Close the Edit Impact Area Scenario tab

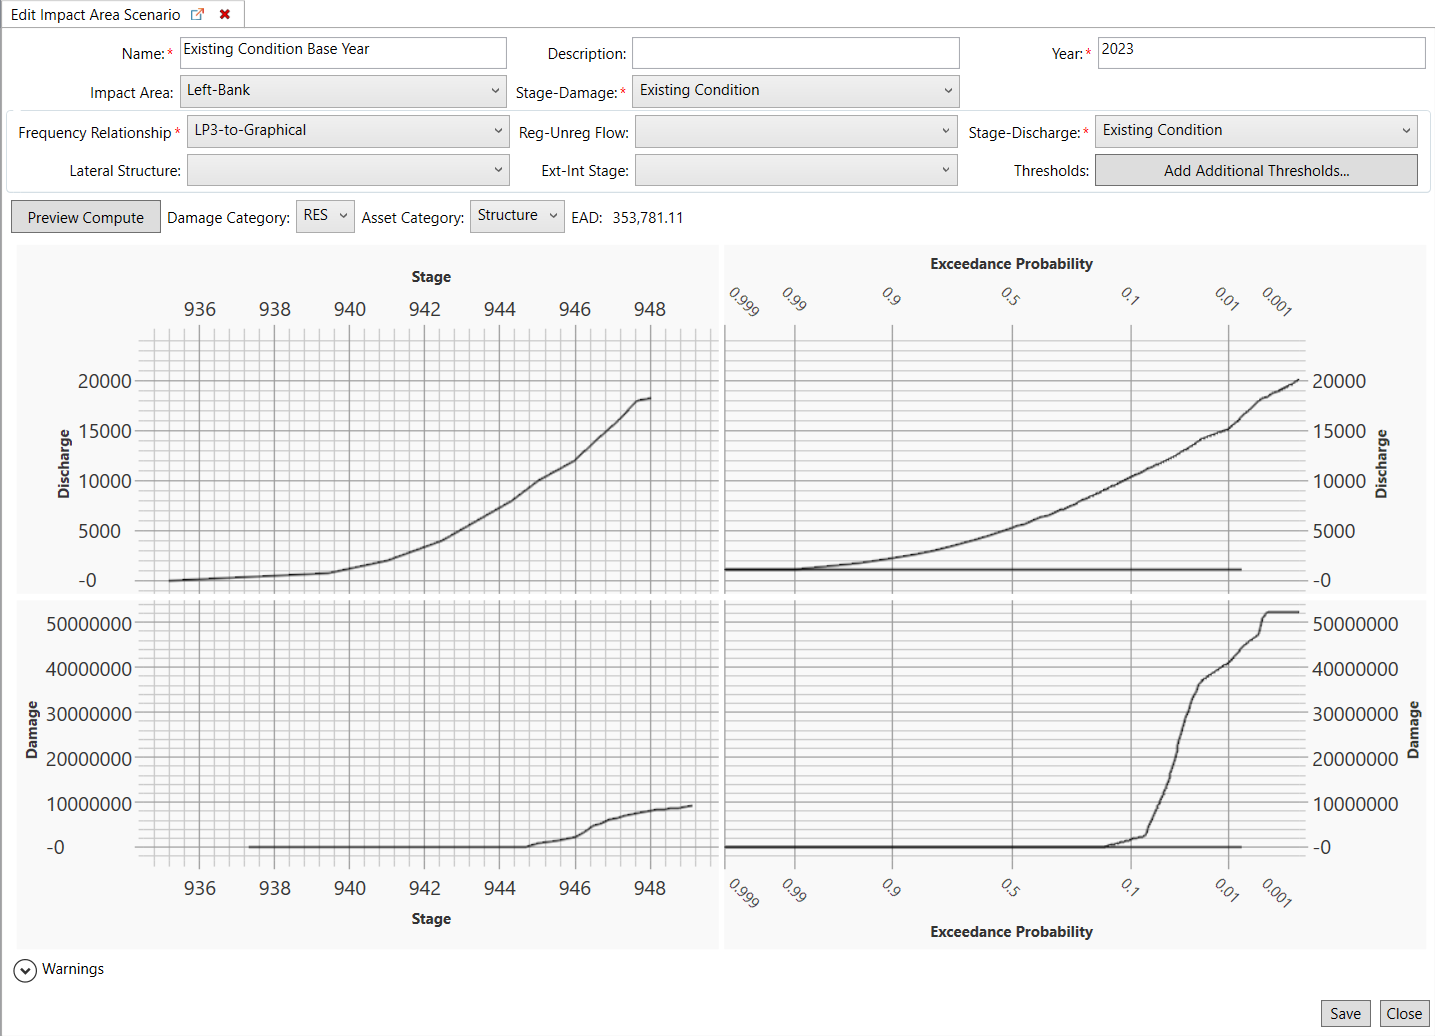(x=225, y=14)
